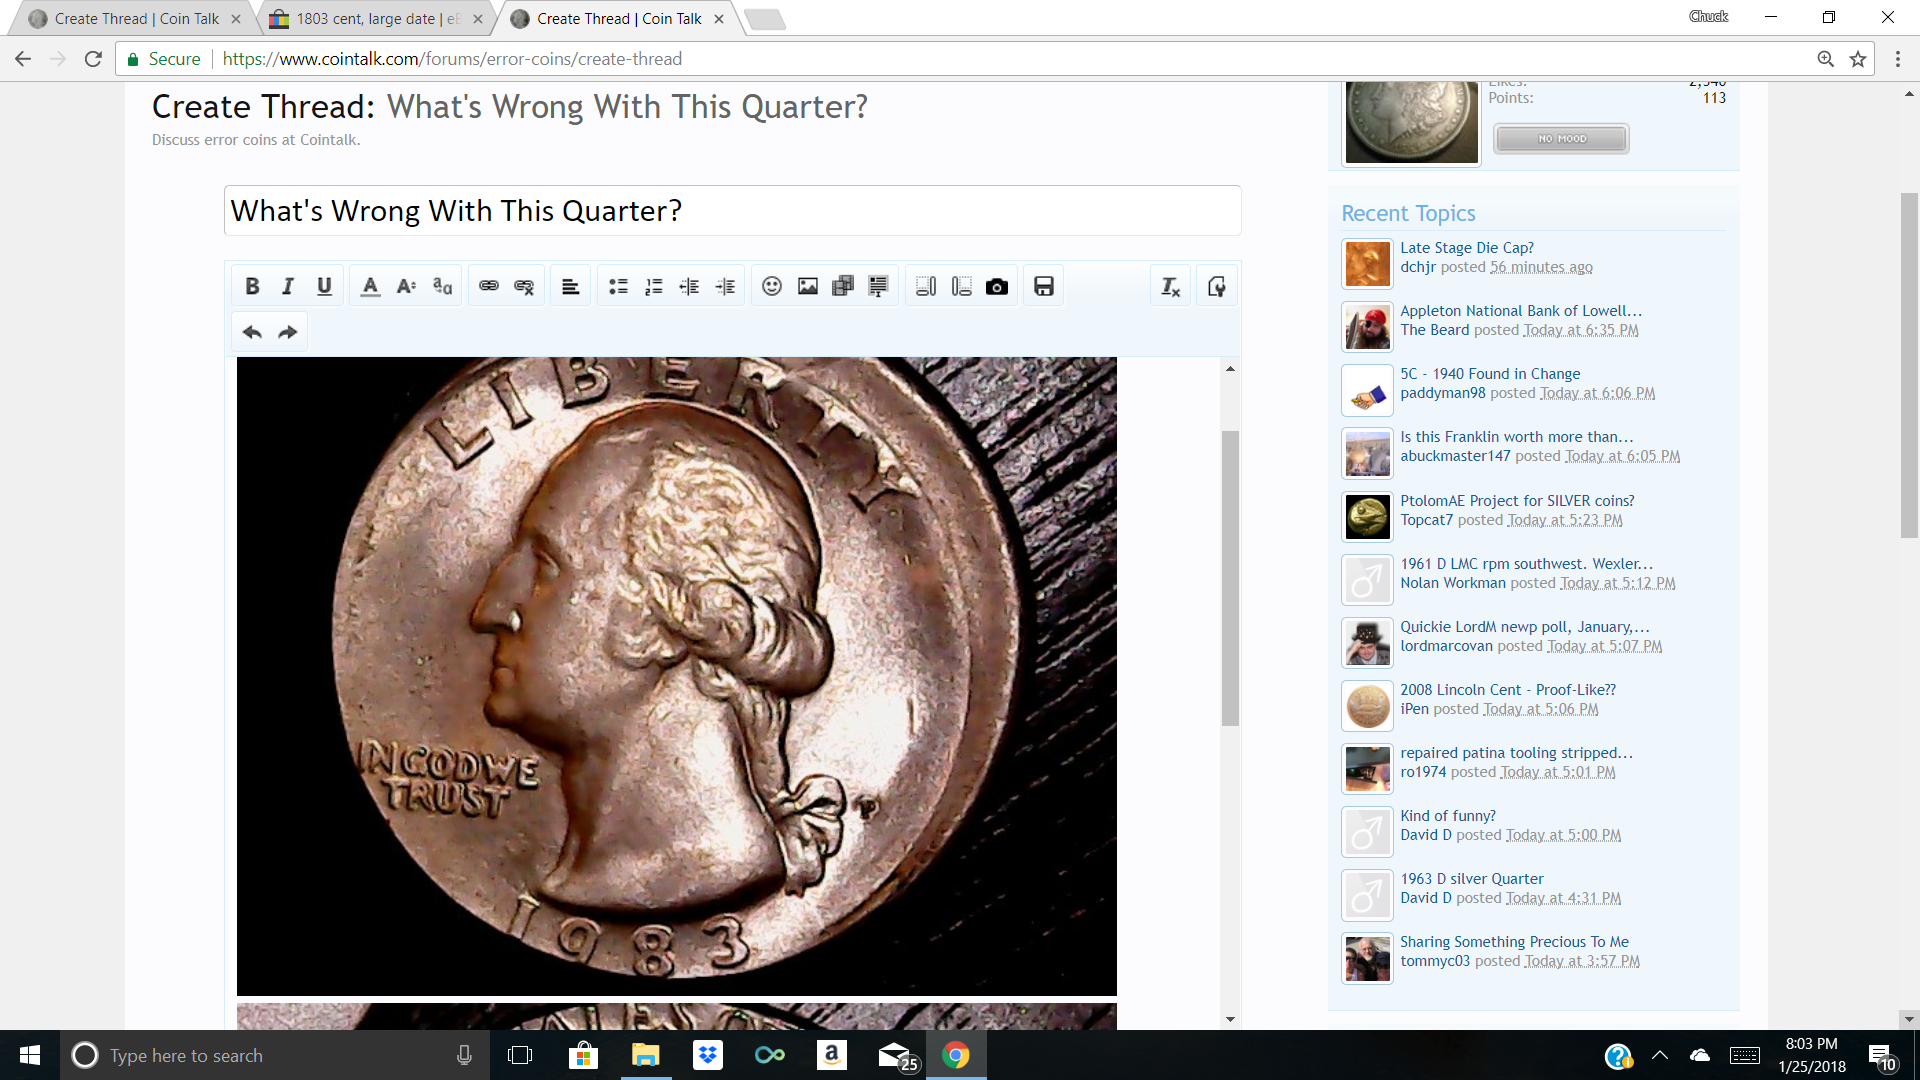
Task: Toggle italic formatting in editor
Action: [288, 287]
